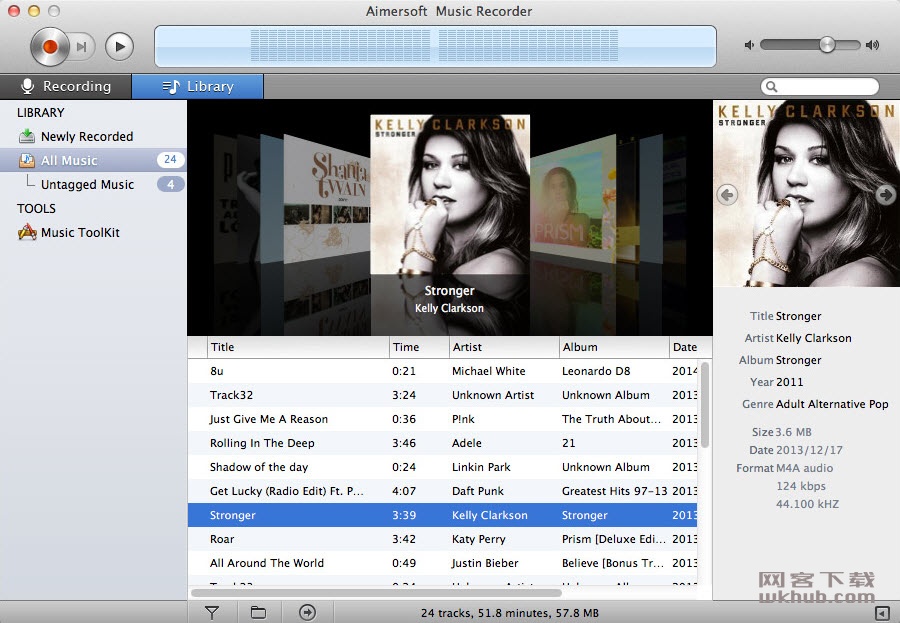
Task: Click the folder icon in the bottom bar
Action: [258, 613]
